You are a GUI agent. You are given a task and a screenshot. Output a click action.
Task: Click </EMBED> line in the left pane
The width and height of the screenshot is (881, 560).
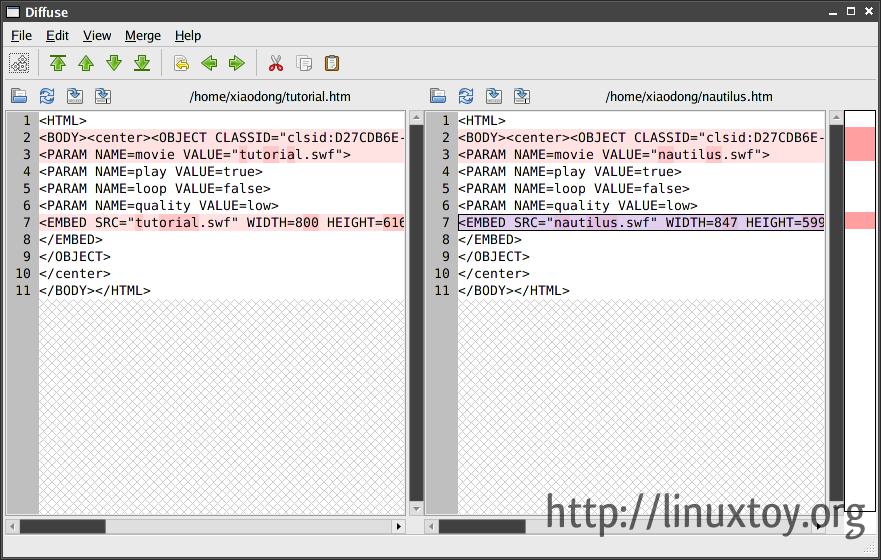click(222, 239)
